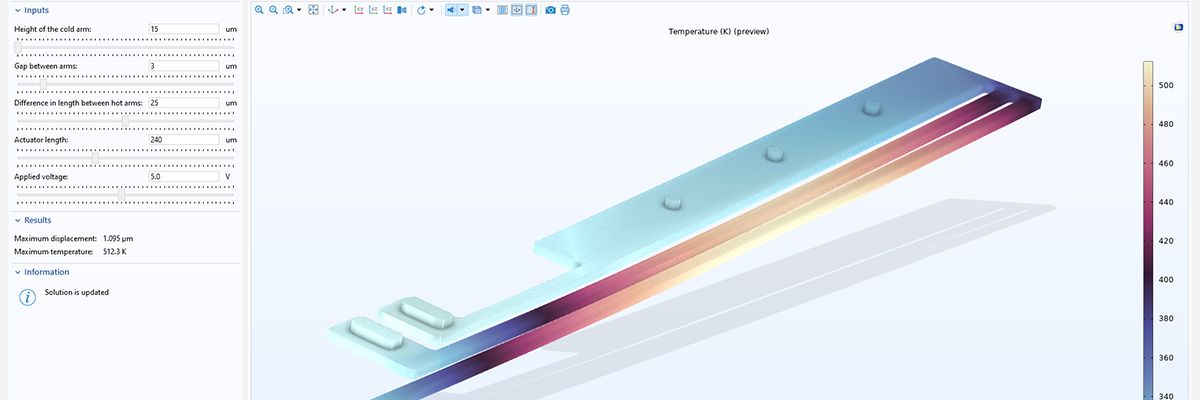
Task: Click the Difference in length slider handle
Action: [x=125, y=121]
